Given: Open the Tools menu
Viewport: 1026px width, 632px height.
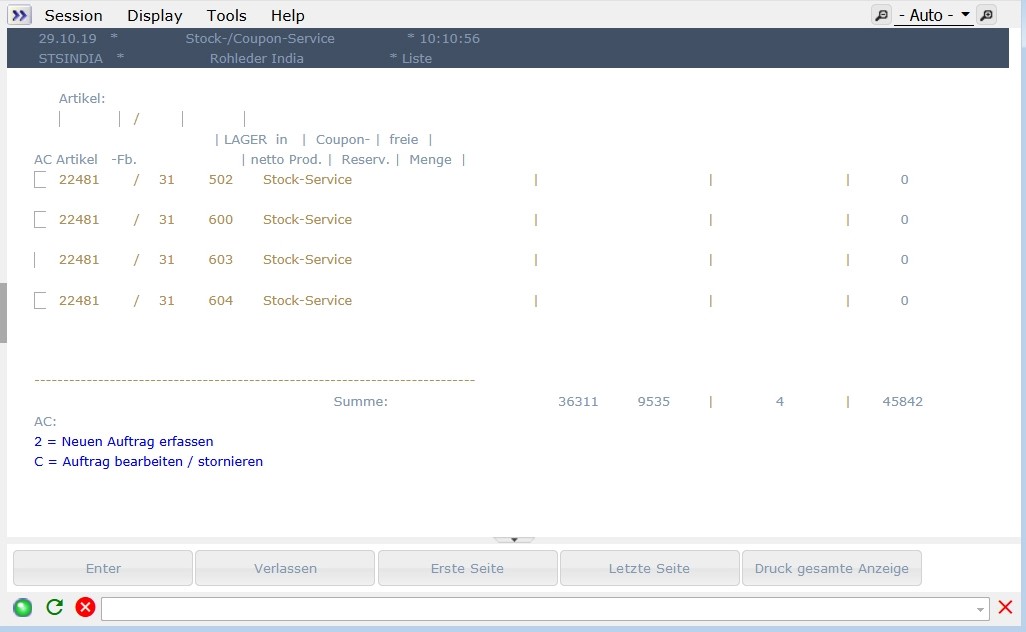Looking at the screenshot, I should tap(226, 15).
